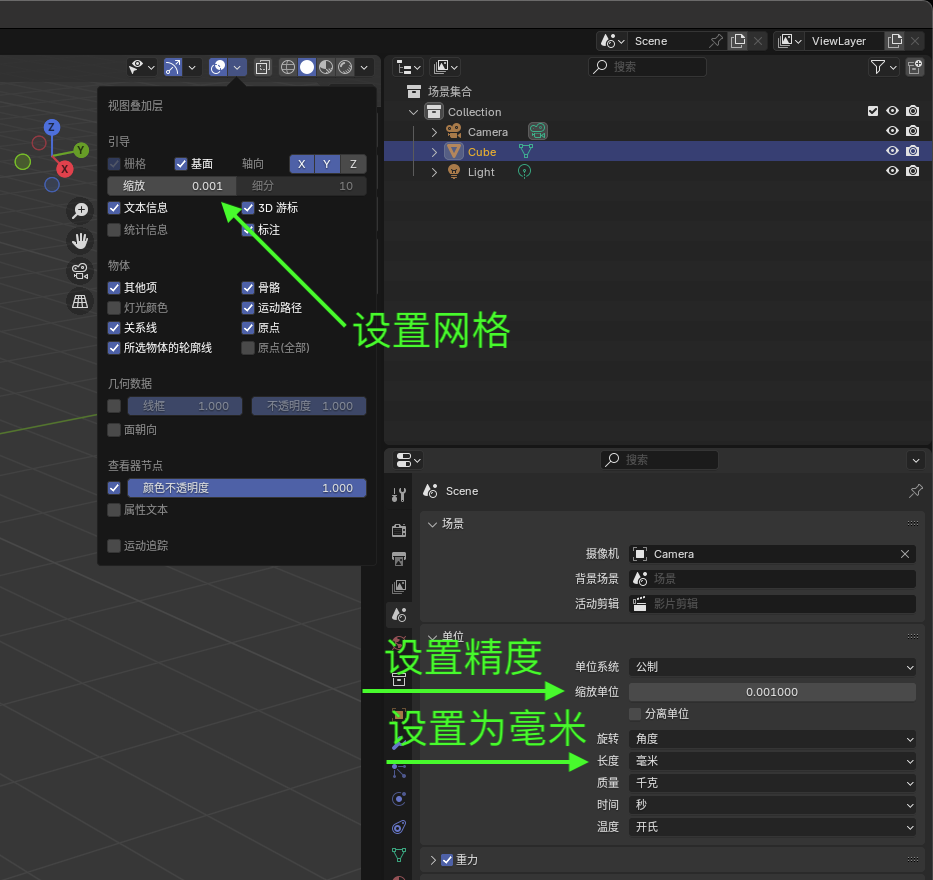Open the 旋转 dropdown showing 角度
The image size is (933, 880).
[x=772, y=738]
